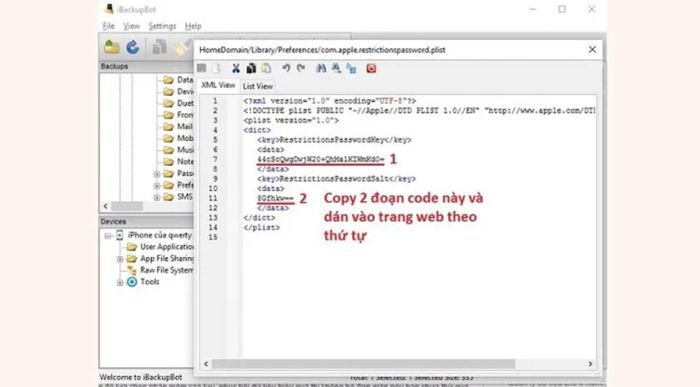Screen dimensions: 700x387
Task: Click the copy icon in plist editor
Action: click(251, 68)
